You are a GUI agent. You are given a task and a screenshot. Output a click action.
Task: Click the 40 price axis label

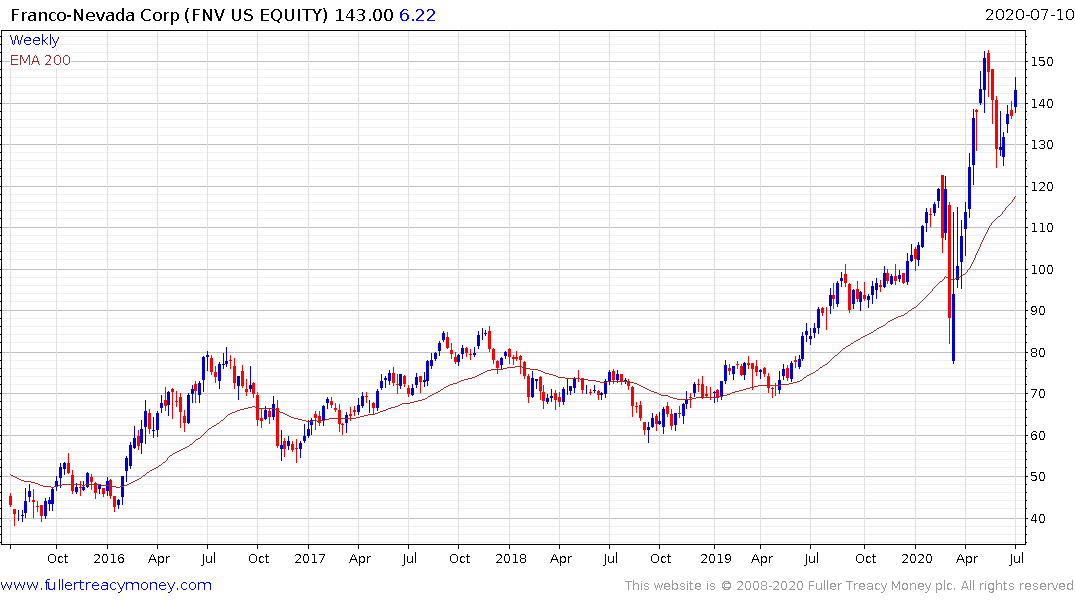(1039, 518)
